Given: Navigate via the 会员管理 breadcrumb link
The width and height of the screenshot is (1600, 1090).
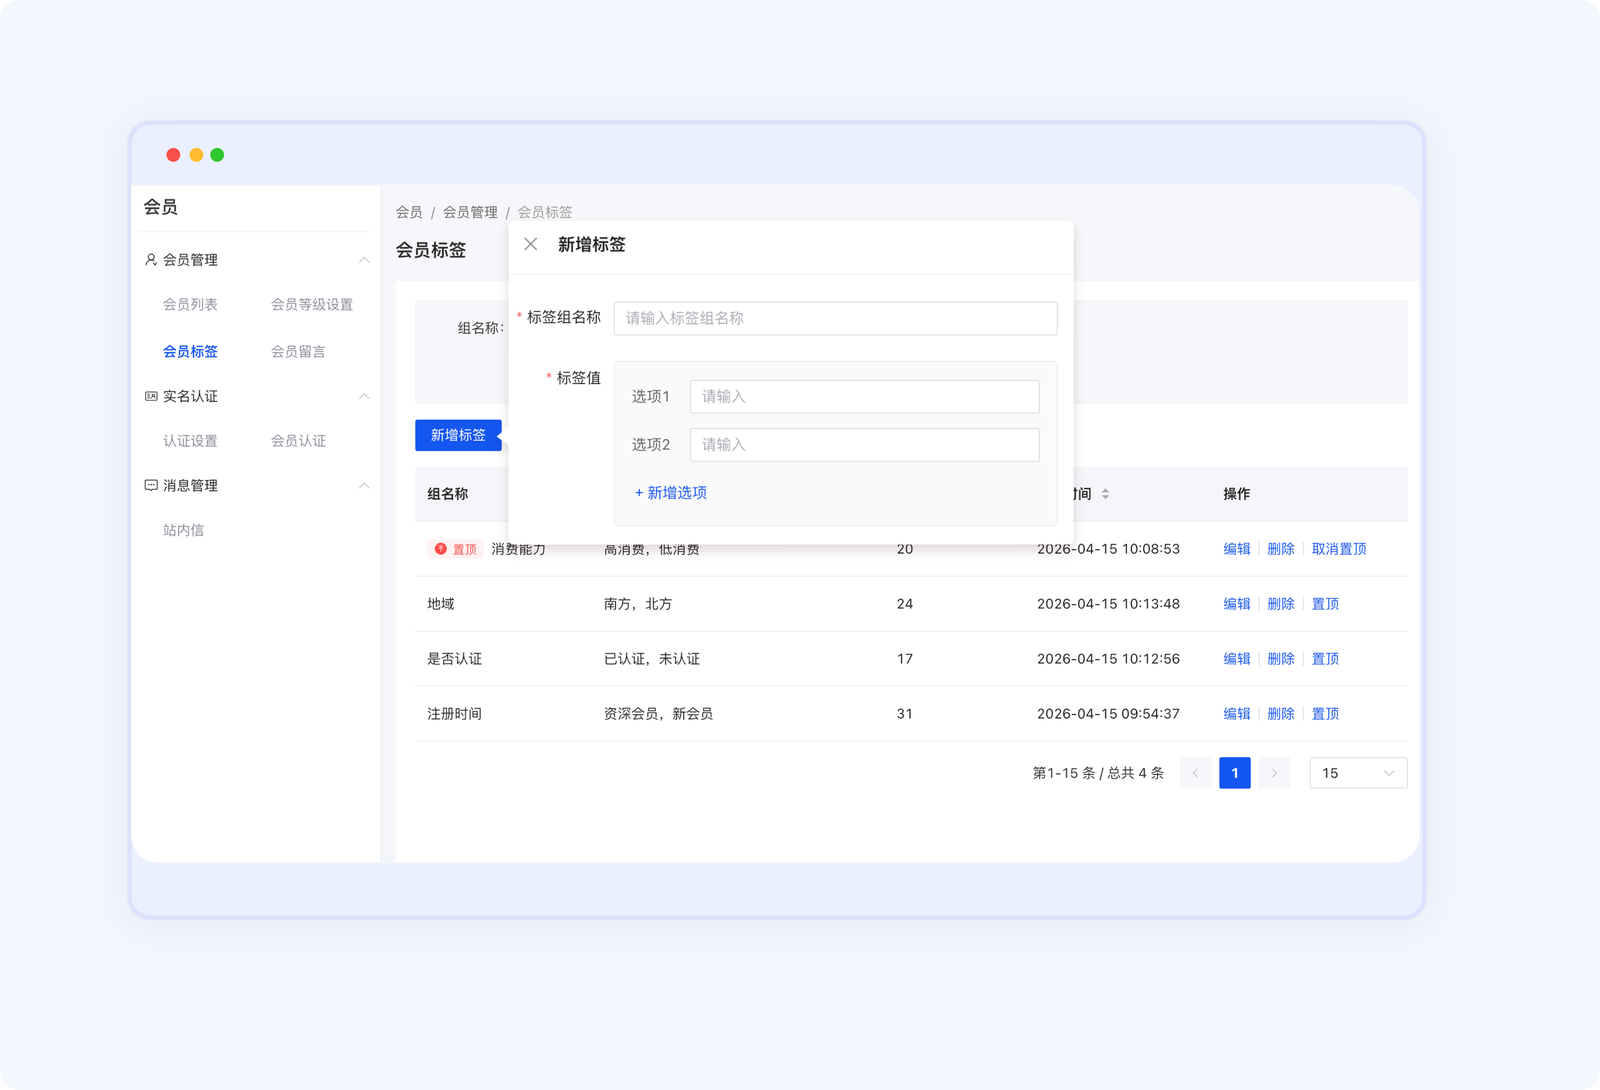Looking at the screenshot, I should click(x=470, y=211).
